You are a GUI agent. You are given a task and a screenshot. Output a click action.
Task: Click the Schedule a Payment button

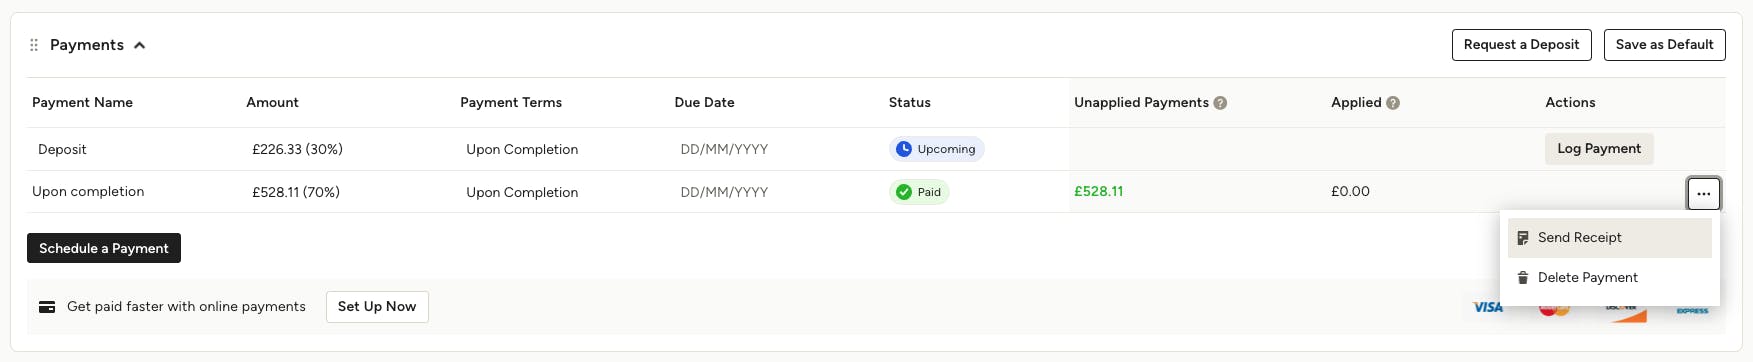[104, 248]
